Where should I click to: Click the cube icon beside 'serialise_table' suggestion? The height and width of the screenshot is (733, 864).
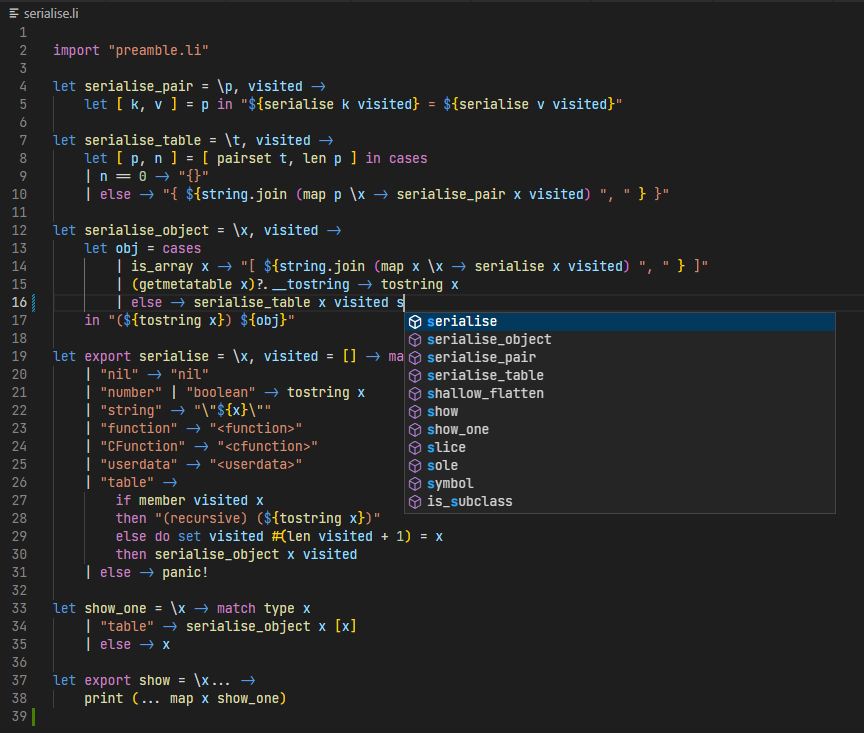[415, 376]
